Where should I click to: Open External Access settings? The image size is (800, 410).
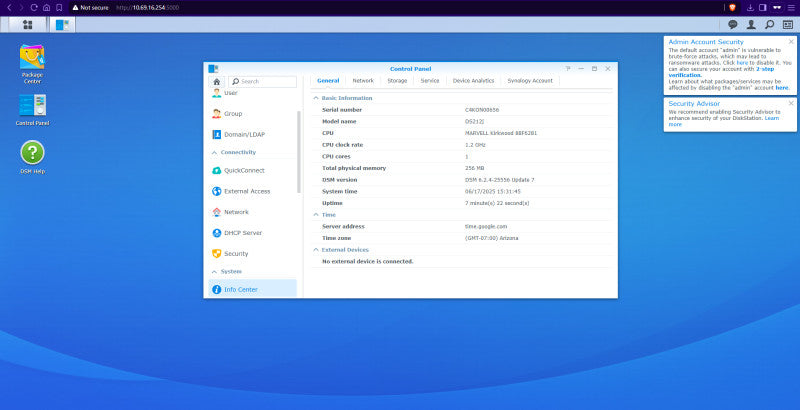pyautogui.click(x=252, y=191)
